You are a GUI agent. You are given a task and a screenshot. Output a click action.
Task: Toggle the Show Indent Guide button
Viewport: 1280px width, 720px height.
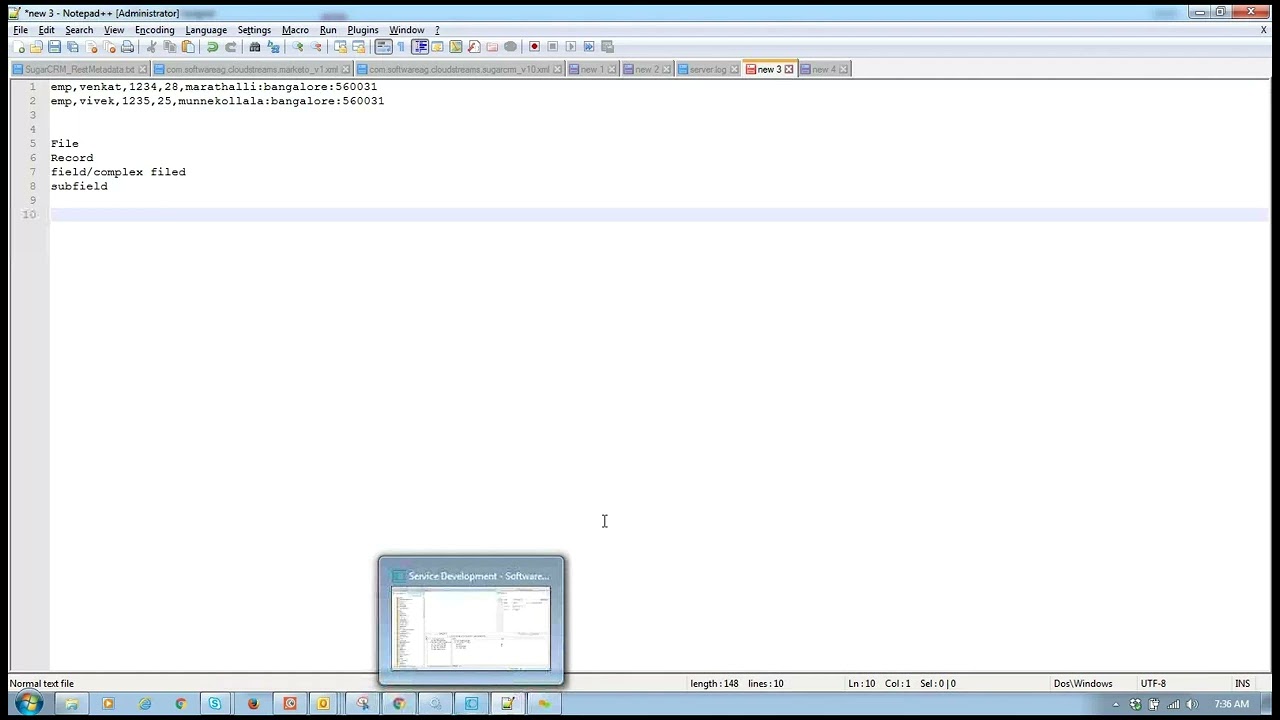[420, 47]
